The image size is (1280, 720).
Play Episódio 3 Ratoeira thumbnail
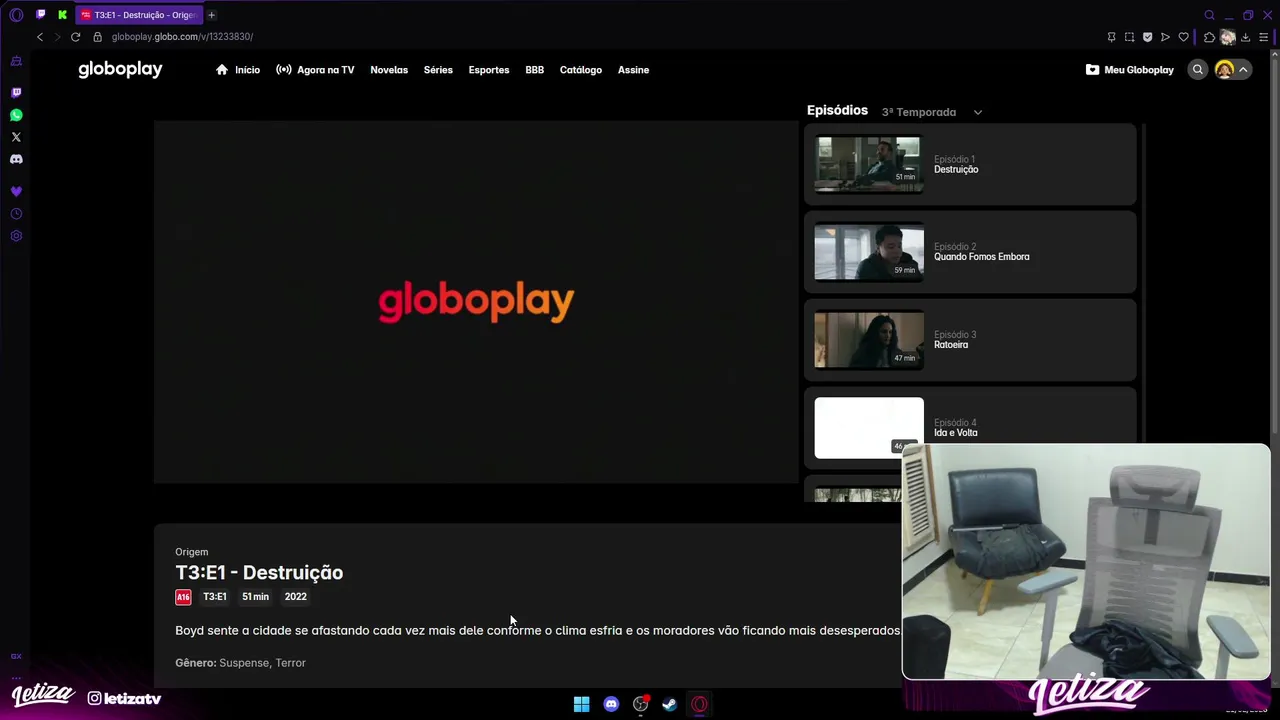tap(869, 339)
